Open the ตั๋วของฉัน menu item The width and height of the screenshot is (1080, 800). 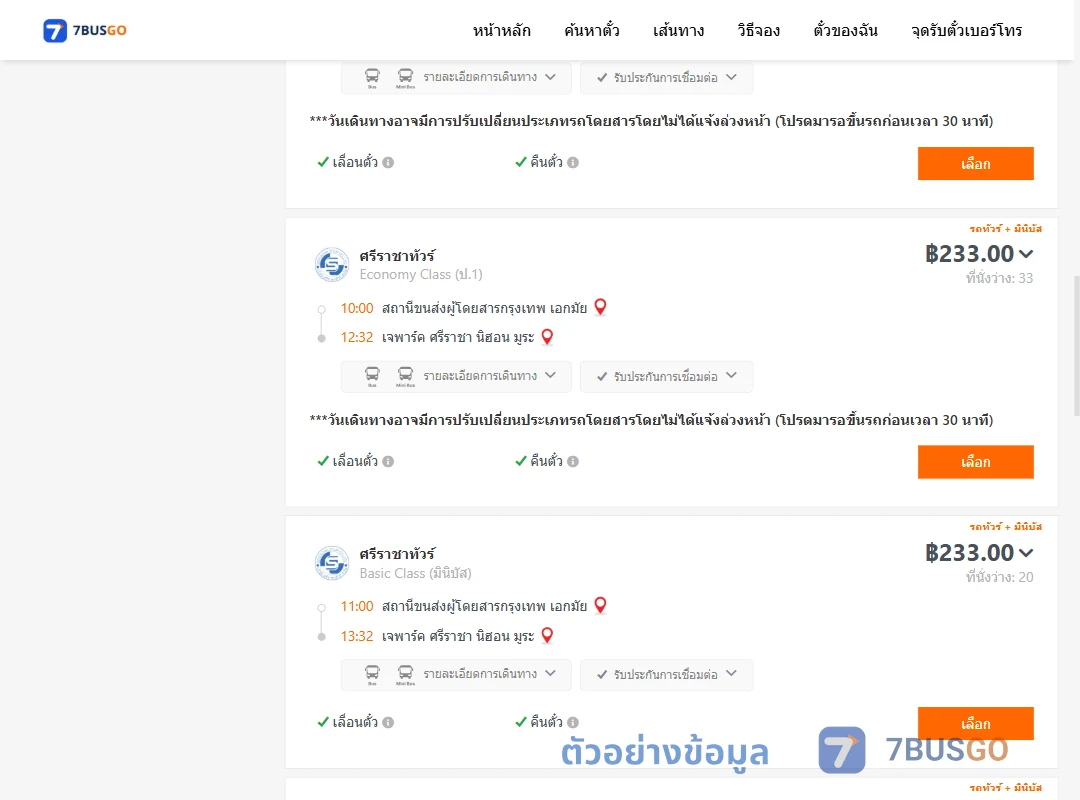845,30
